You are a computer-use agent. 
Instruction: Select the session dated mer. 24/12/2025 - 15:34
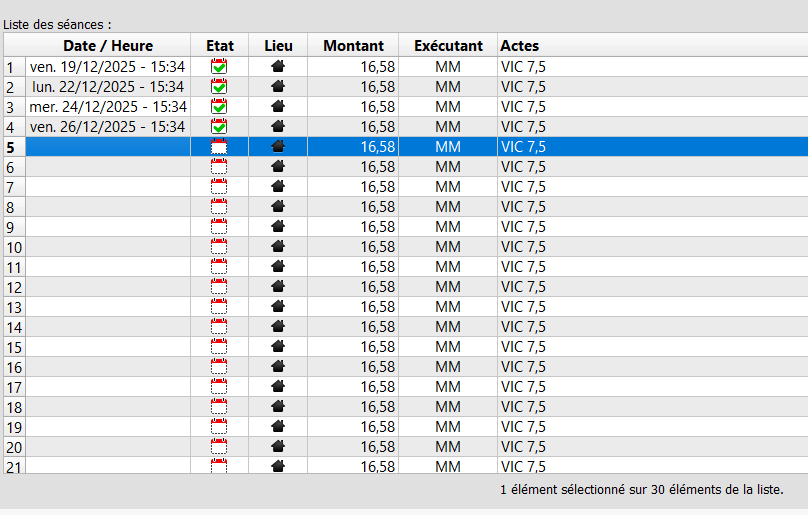pyautogui.click(x=107, y=107)
